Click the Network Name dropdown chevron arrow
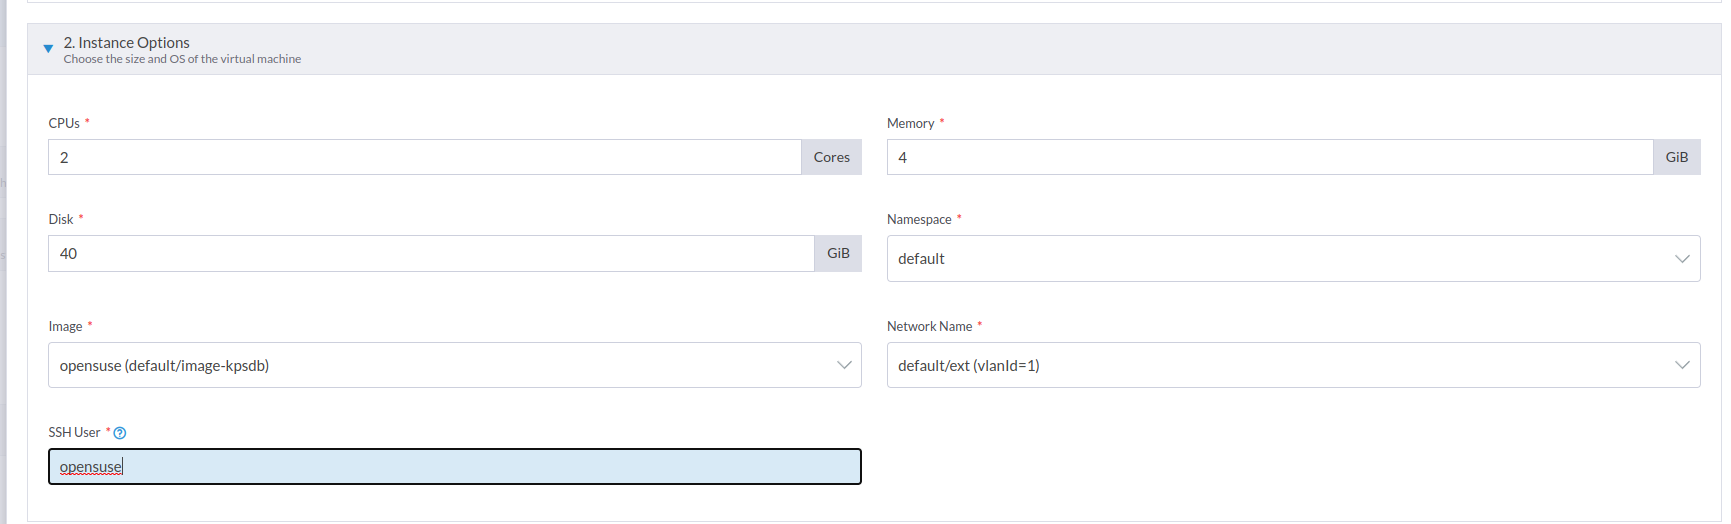This screenshot has width=1731, height=524. click(1682, 365)
